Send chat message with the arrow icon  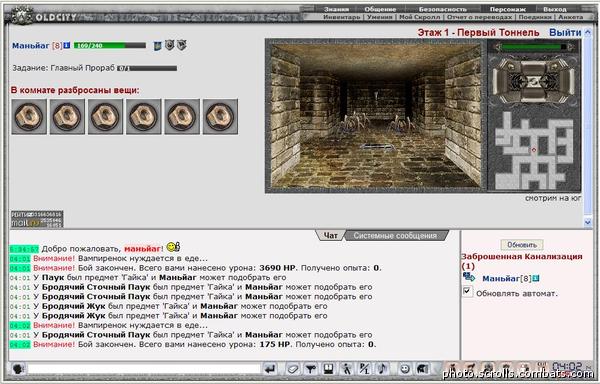point(271,369)
